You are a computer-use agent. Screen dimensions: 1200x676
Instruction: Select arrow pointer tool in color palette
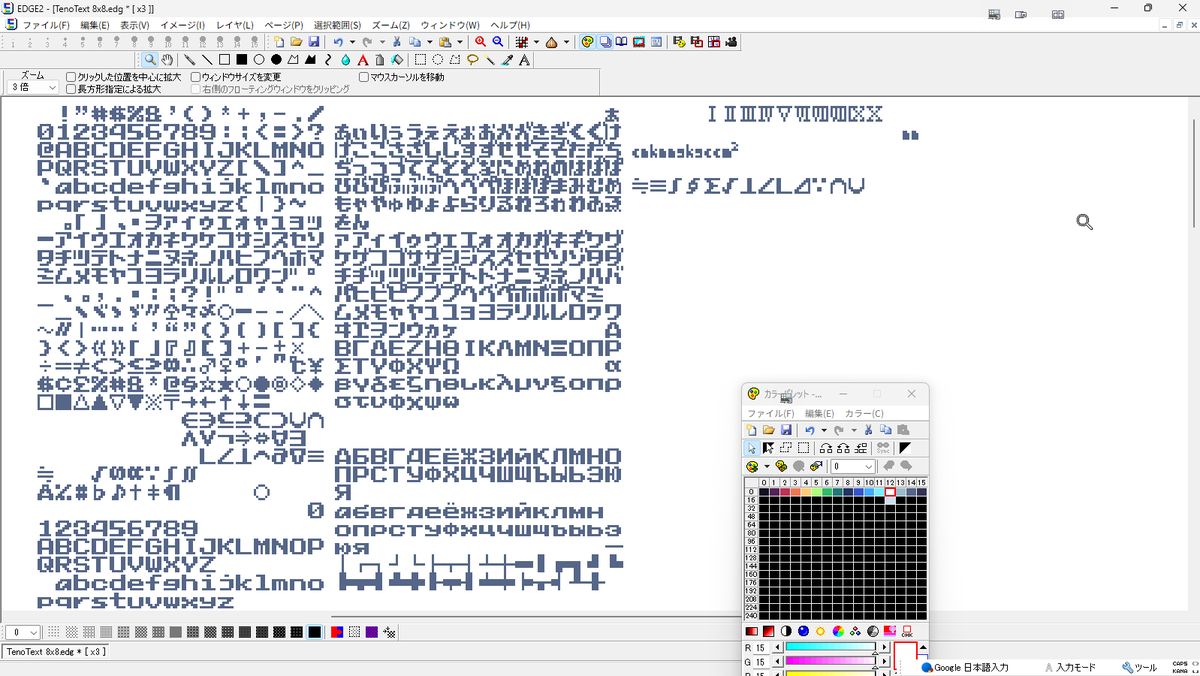pos(751,448)
